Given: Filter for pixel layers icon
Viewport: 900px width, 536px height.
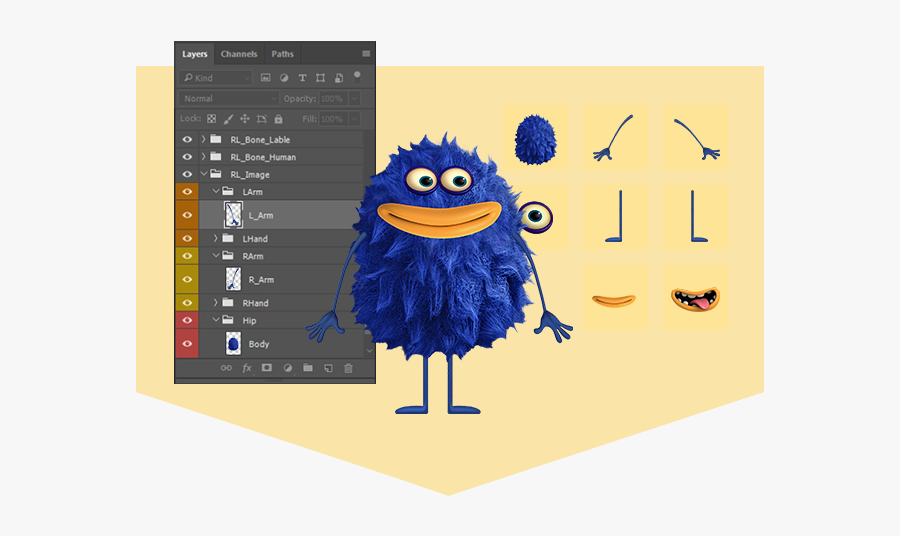Looking at the screenshot, I should 265,77.
